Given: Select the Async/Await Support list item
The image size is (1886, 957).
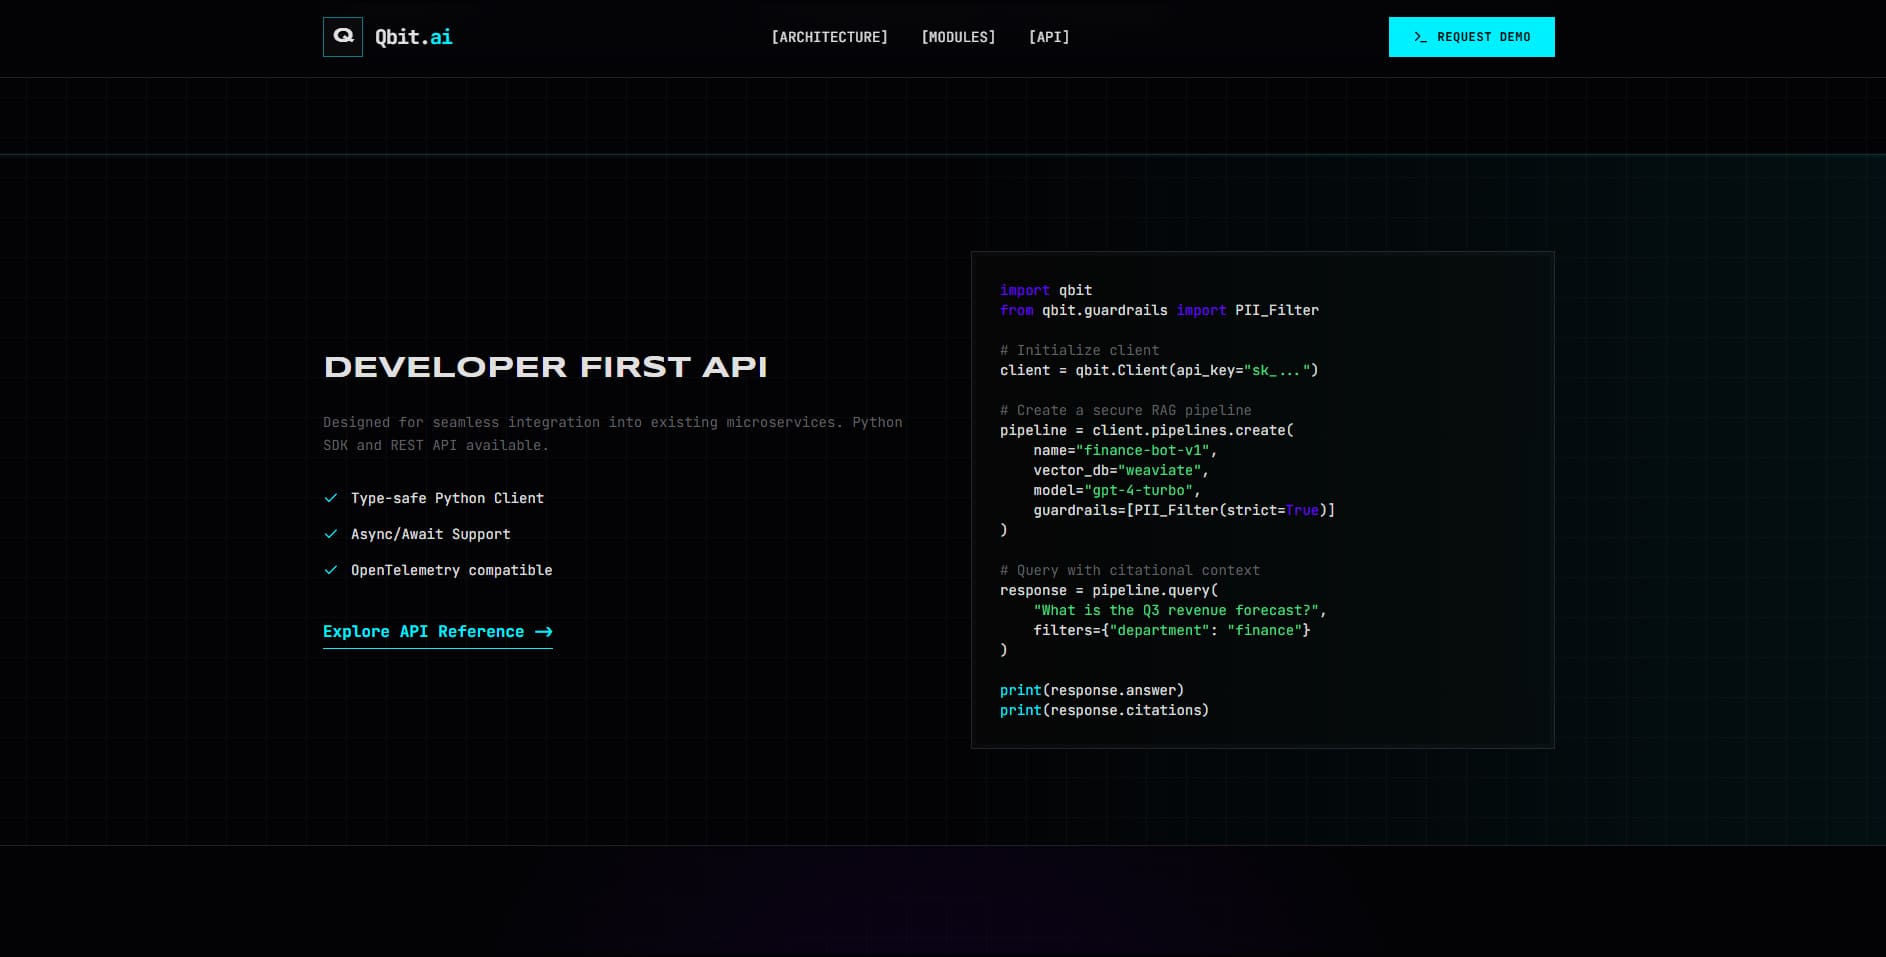Looking at the screenshot, I should click(x=430, y=534).
